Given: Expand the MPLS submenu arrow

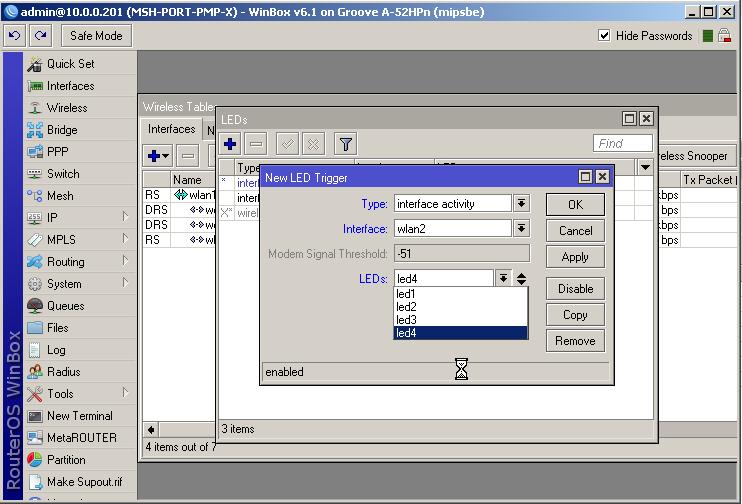Looking at the screenshot, I should [x=125, y=239].
